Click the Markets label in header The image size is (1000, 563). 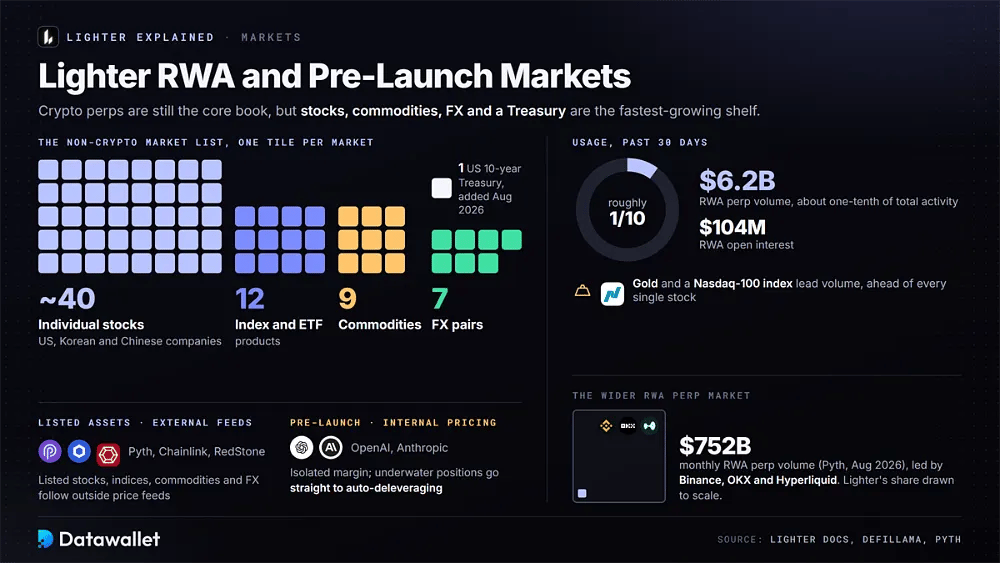(x=270, y=37)
